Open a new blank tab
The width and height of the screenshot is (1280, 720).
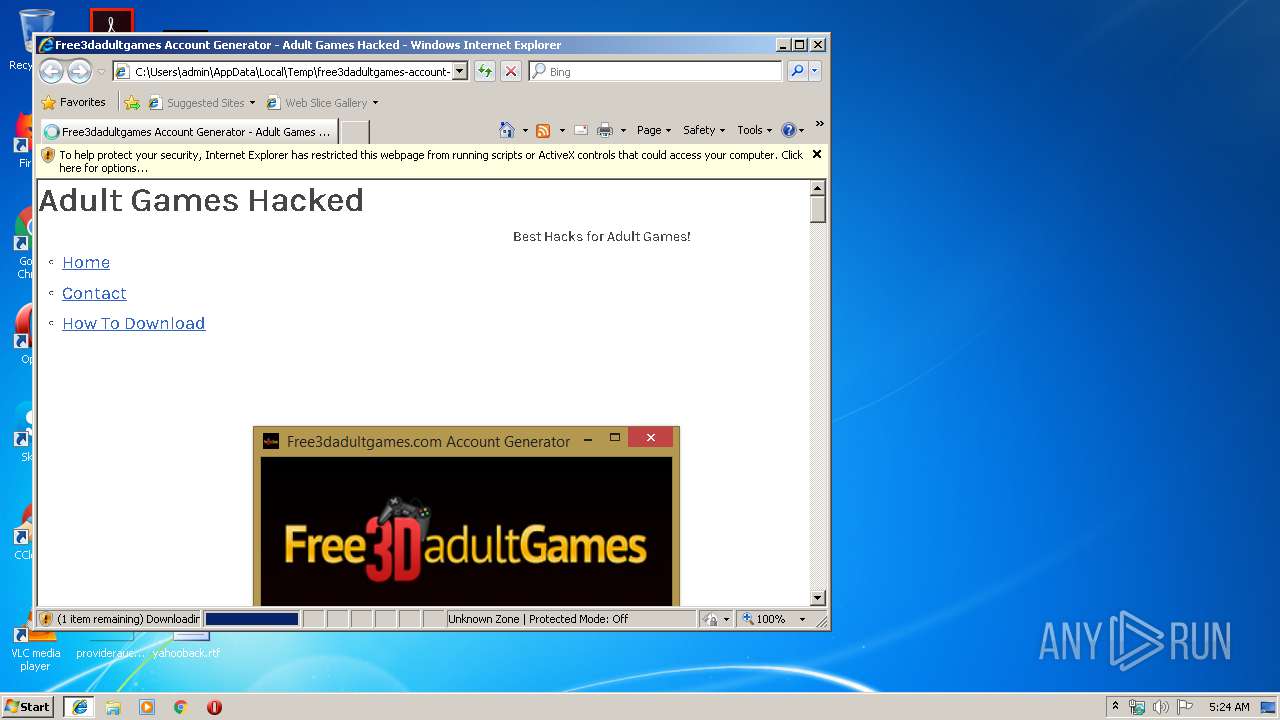(355, 132)
